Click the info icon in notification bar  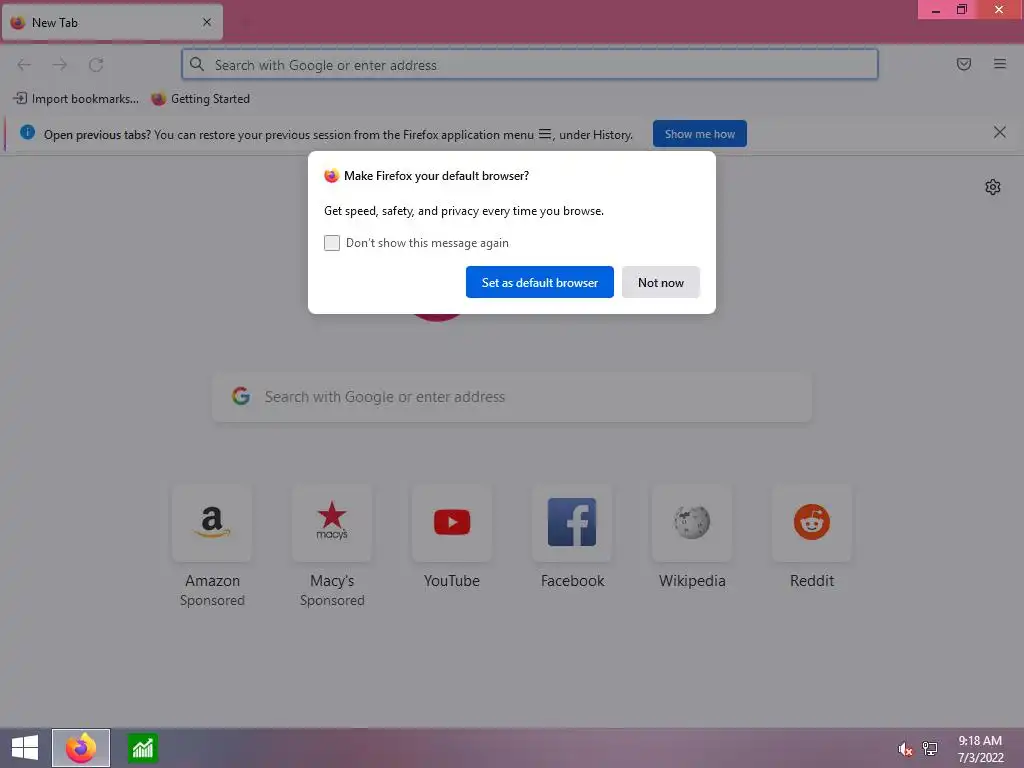(27, 133)
